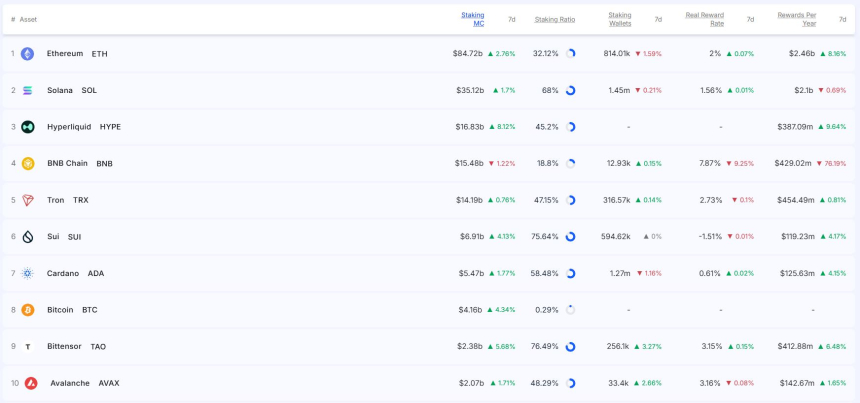
Task: Click the Bitcoin logo icon
Action: 27,310
